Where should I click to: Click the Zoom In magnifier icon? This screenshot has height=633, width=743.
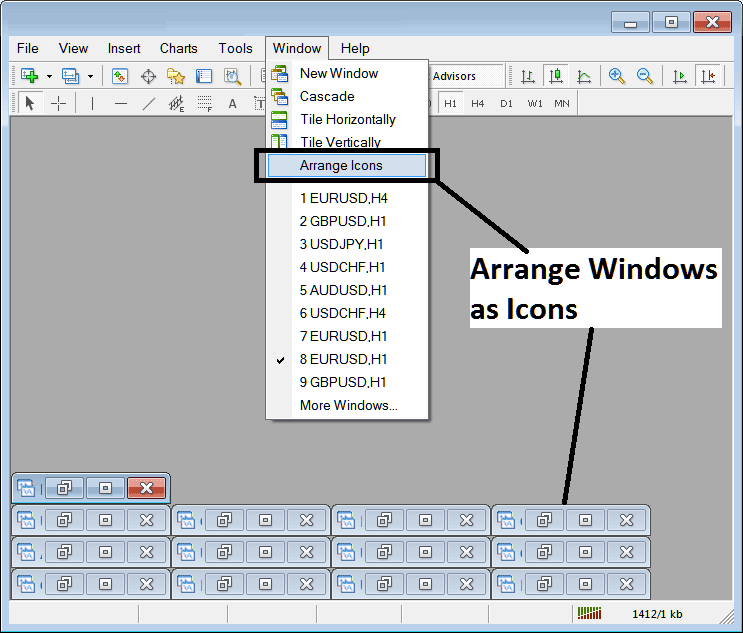pyautogui.click(x=617, y=76)
